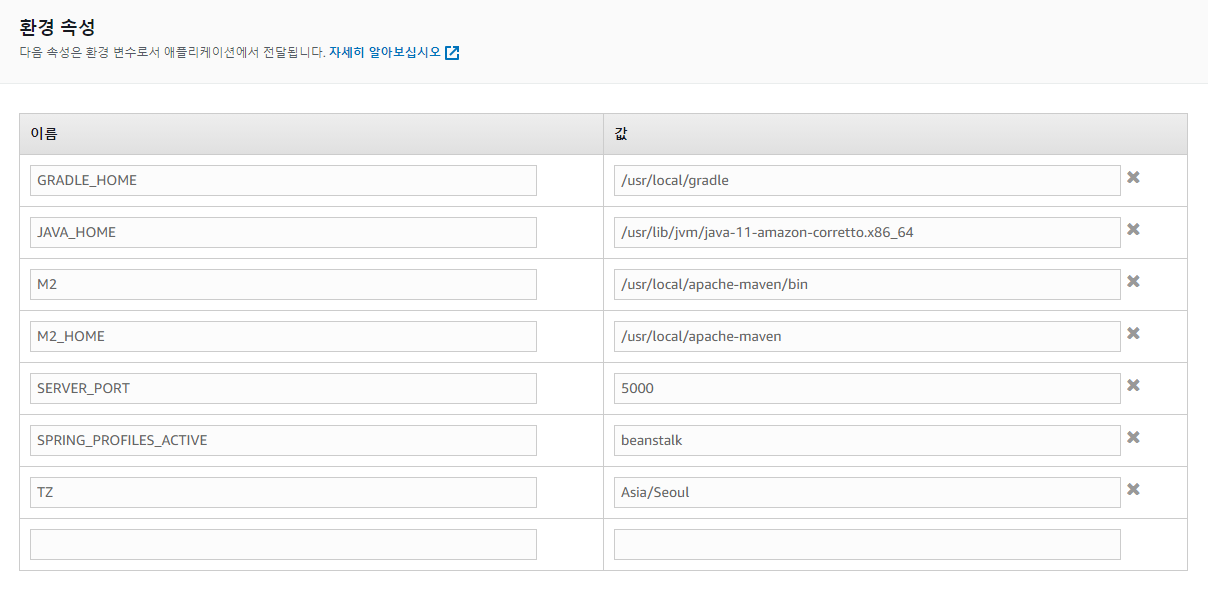Delete the SPRING_PROFILES_ACTIVE row
1208x598 pixels.
click(x=1133, y=438)
